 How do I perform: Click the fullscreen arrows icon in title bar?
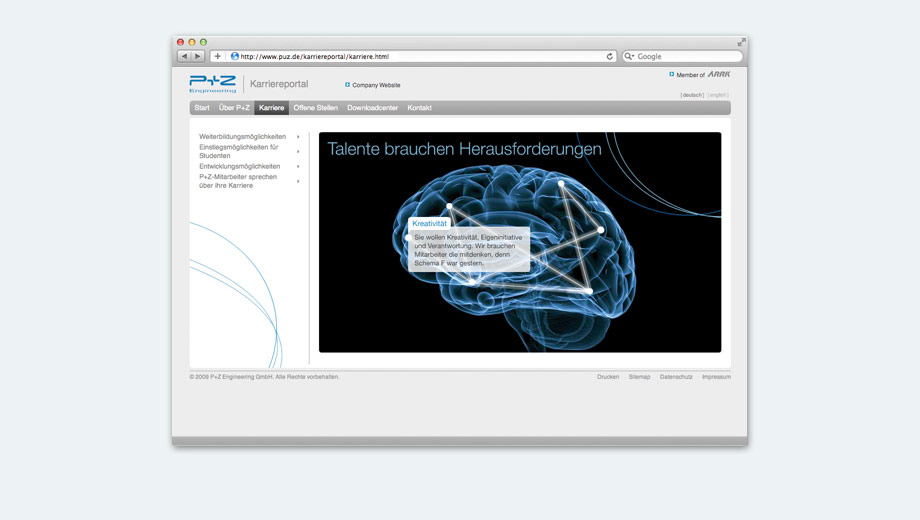[741, 42]
